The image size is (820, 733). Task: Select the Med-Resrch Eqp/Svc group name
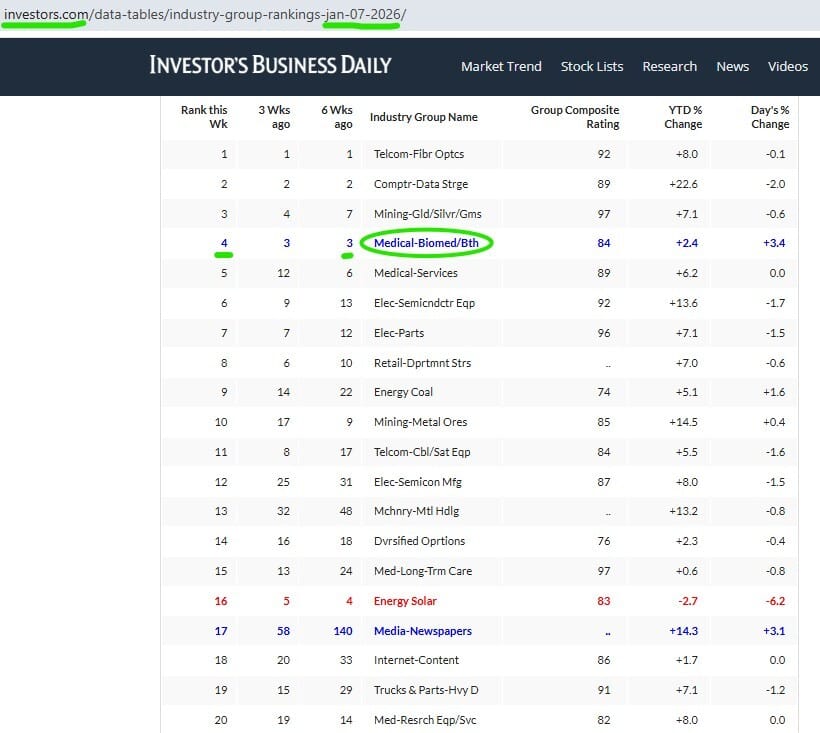[425, 720]
